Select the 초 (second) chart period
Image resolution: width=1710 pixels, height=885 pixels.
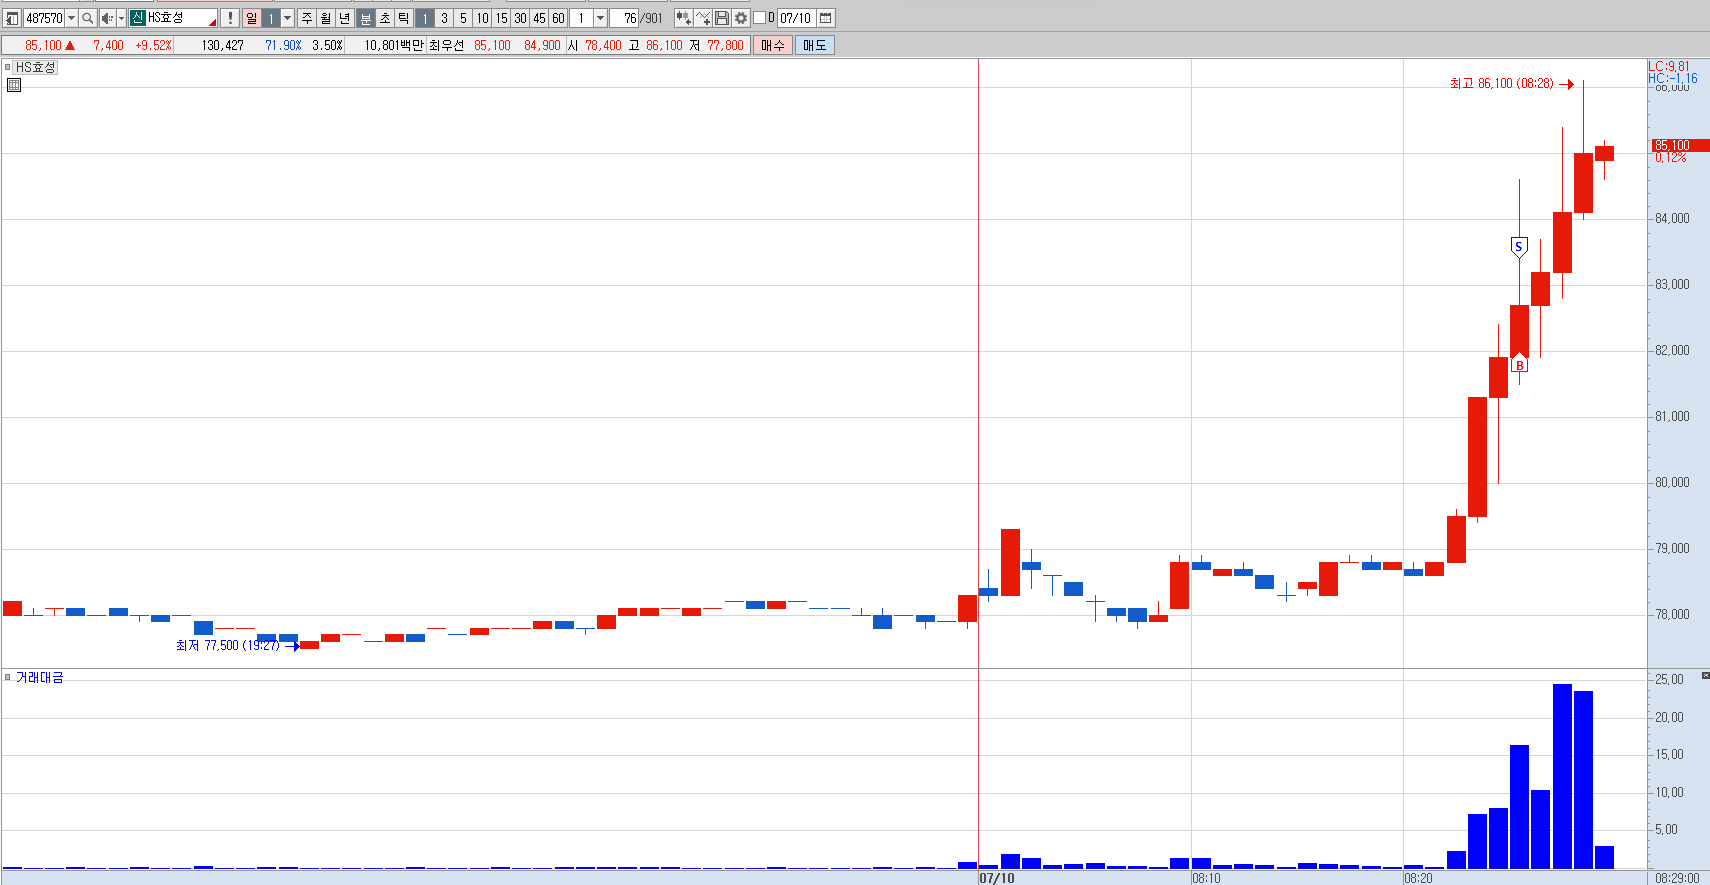[385, 18]
